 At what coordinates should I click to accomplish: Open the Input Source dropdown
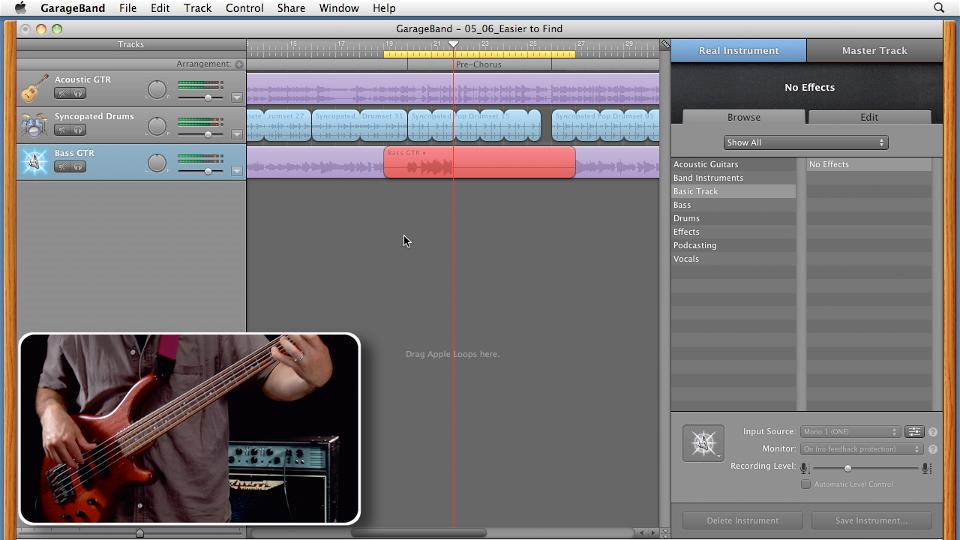coord(850,432)
